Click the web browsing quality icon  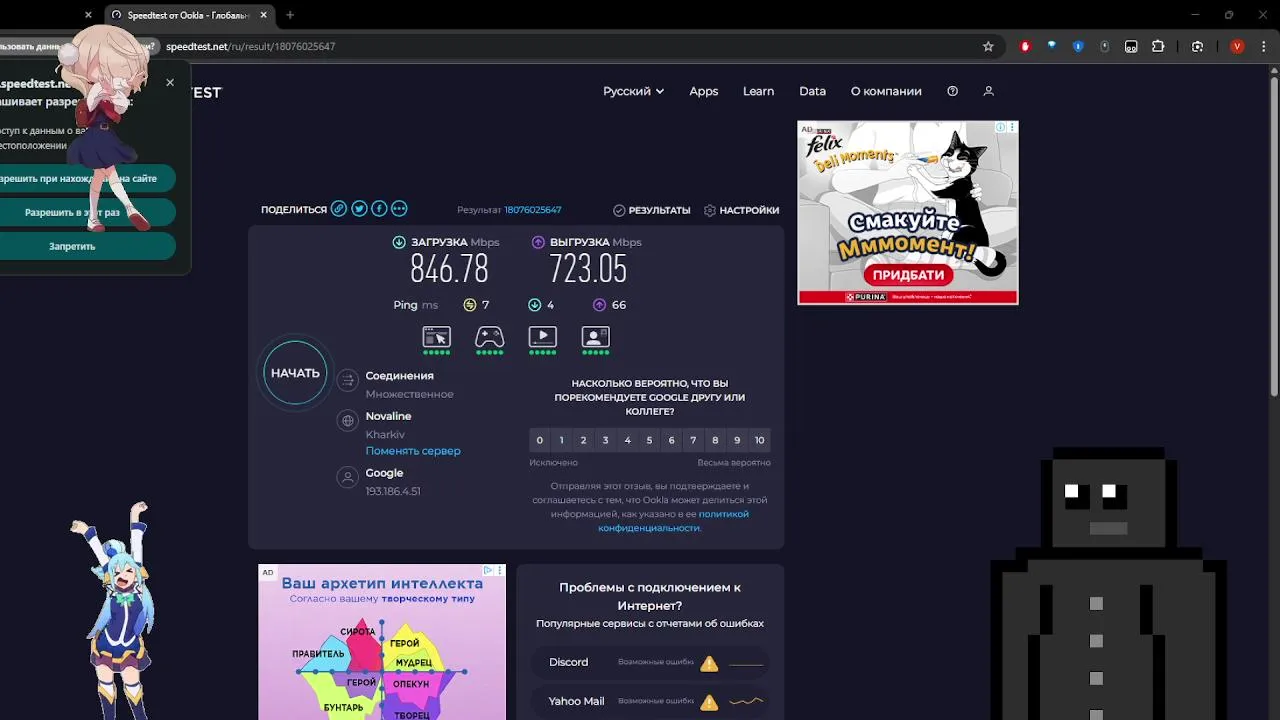437,337
